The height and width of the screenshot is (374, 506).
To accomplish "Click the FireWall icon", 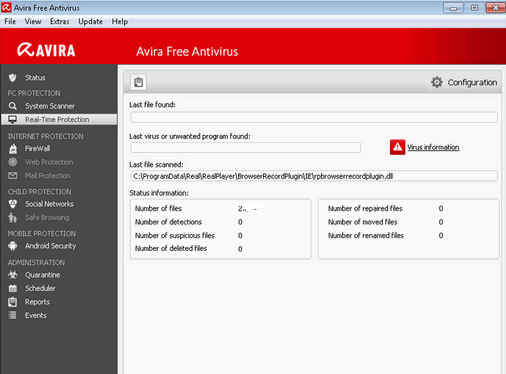I will (x=13, y=149).
